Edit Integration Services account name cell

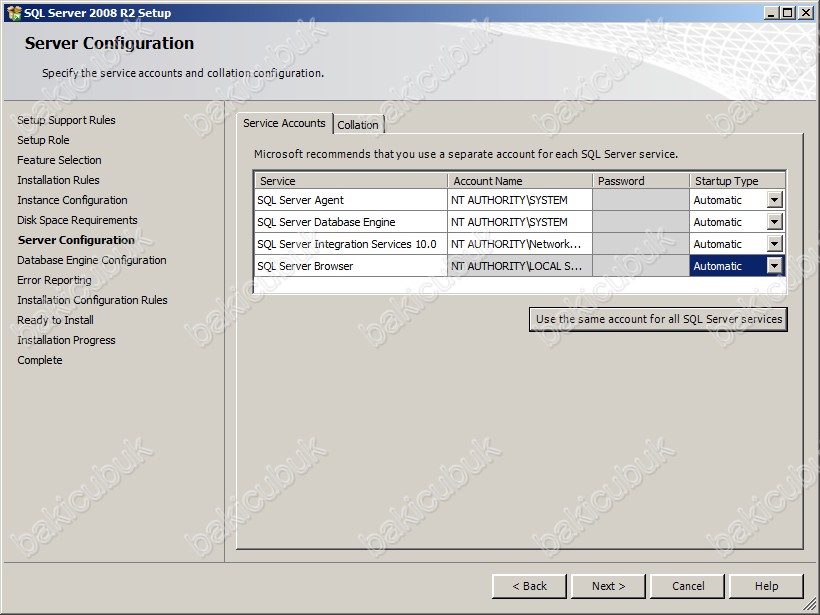[x=520, y=244]
